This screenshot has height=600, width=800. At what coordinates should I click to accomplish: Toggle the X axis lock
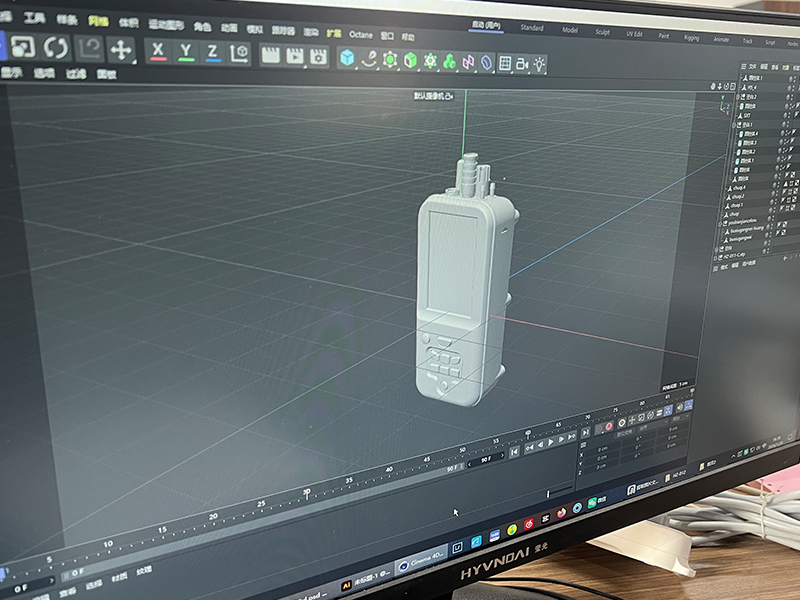coord(158,51)
